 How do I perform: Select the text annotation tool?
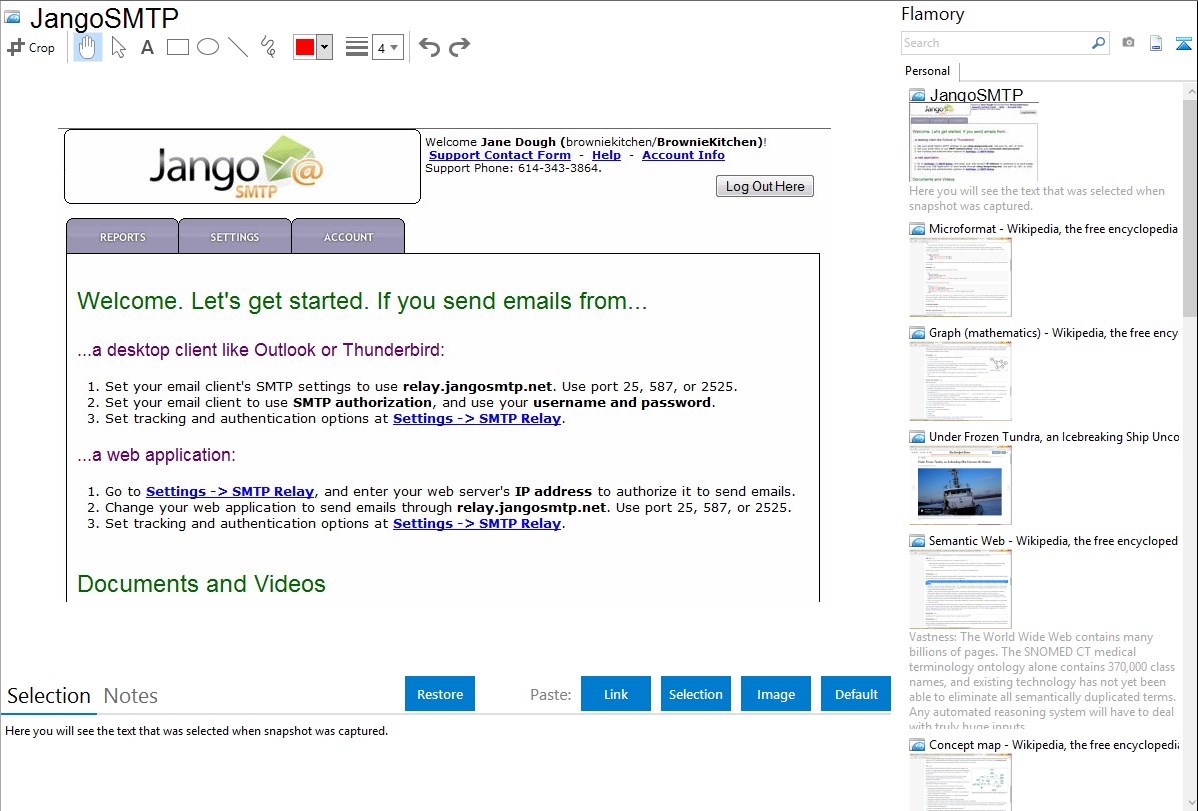(x=147, y=47)
